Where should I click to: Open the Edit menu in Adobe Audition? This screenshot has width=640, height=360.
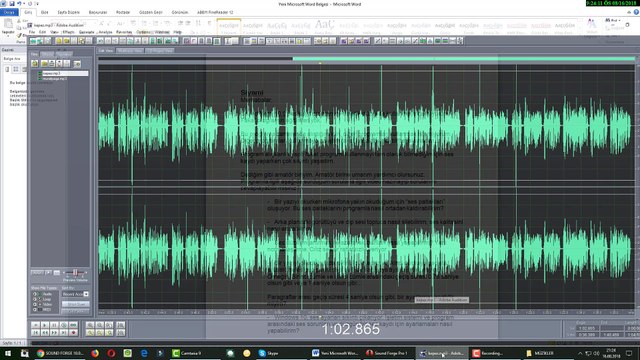coord(42,32)
